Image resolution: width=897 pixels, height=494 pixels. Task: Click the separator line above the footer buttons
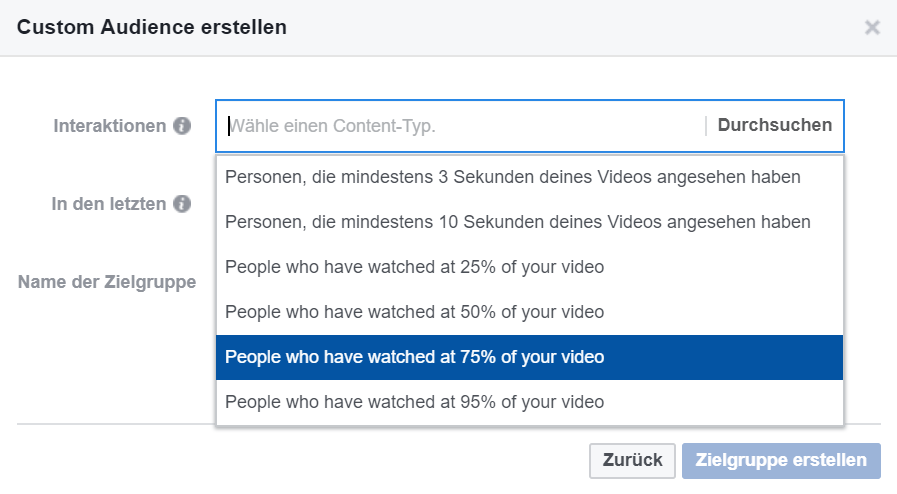click(x=116, y=424)
